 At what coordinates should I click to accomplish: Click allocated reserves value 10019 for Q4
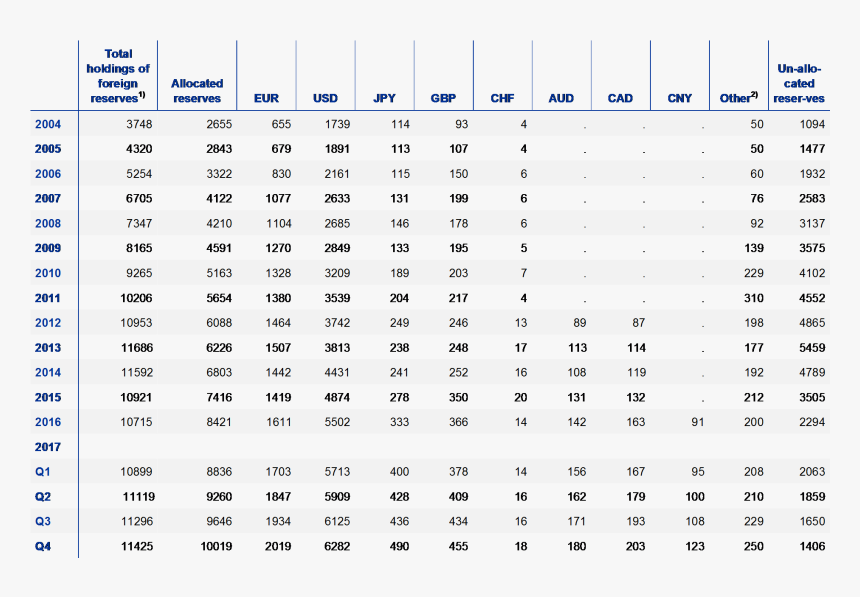click(x=216, y=547)
